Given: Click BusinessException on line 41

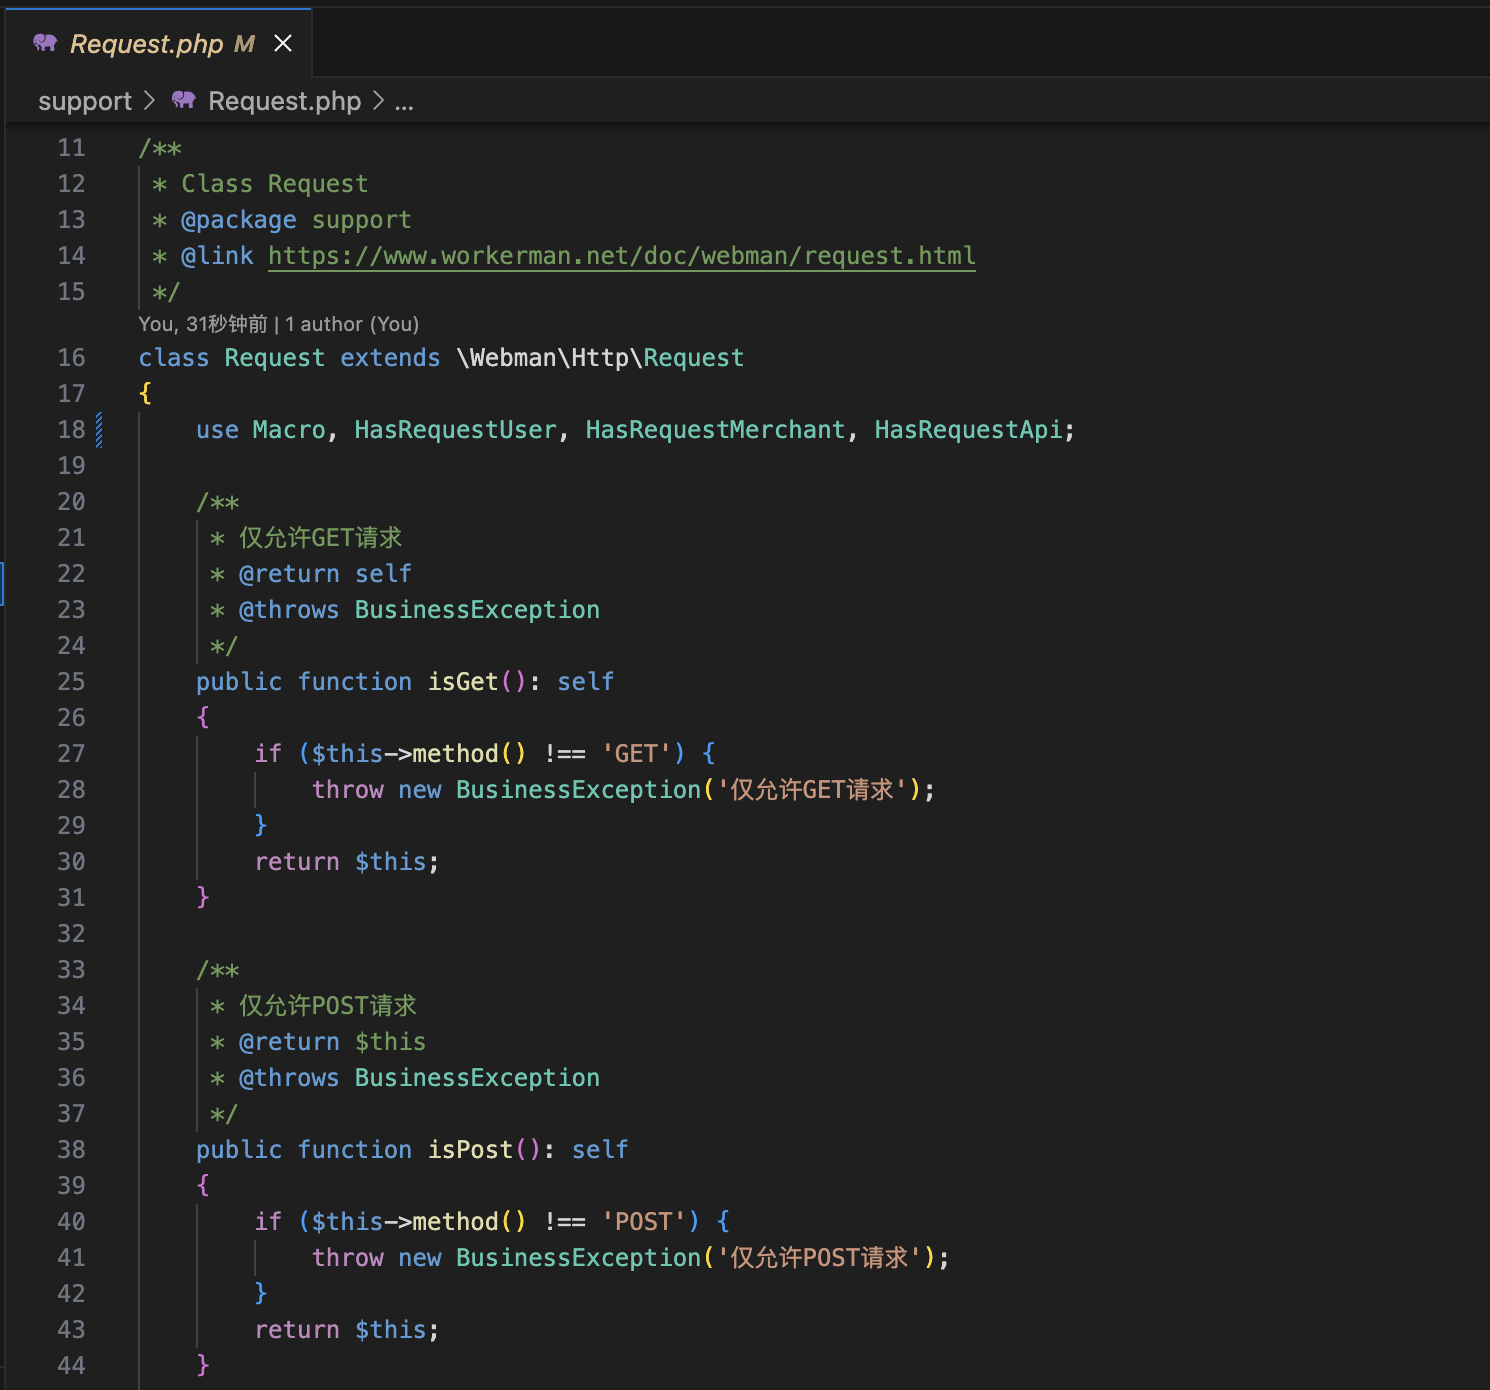Looking at the screenshot, I should 579,1258.
